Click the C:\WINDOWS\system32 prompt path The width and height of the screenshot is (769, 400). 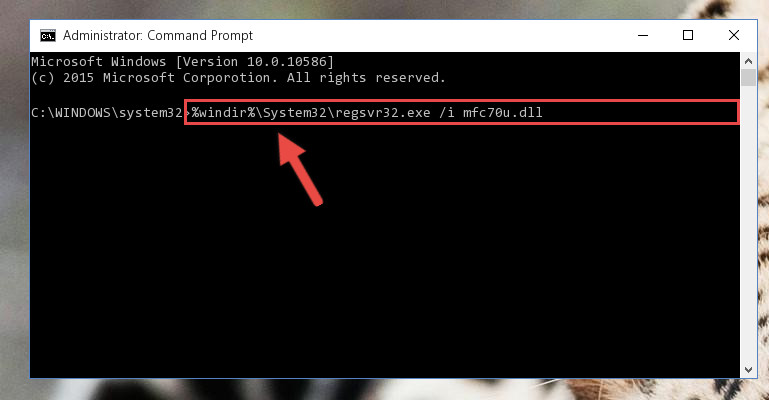tap(106, 113)
